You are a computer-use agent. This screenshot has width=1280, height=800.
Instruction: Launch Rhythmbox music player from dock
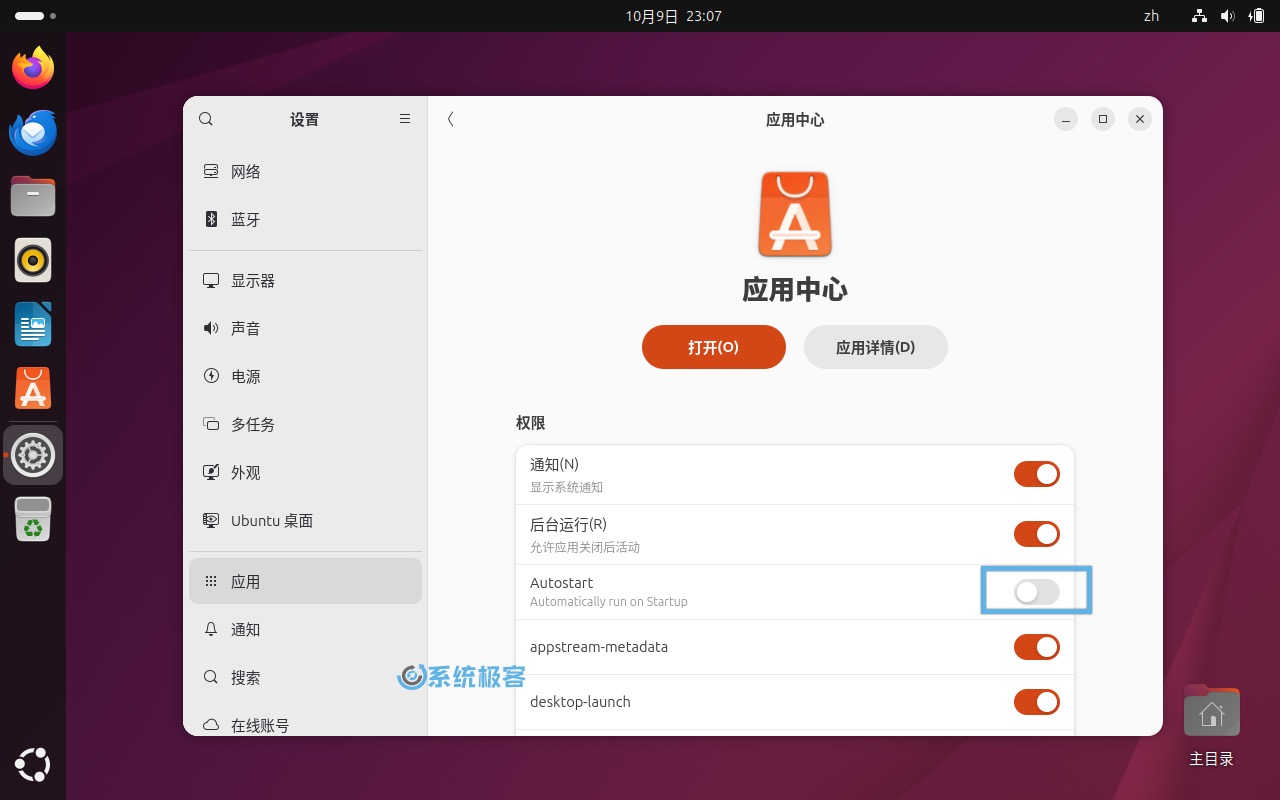pos(33,260)
